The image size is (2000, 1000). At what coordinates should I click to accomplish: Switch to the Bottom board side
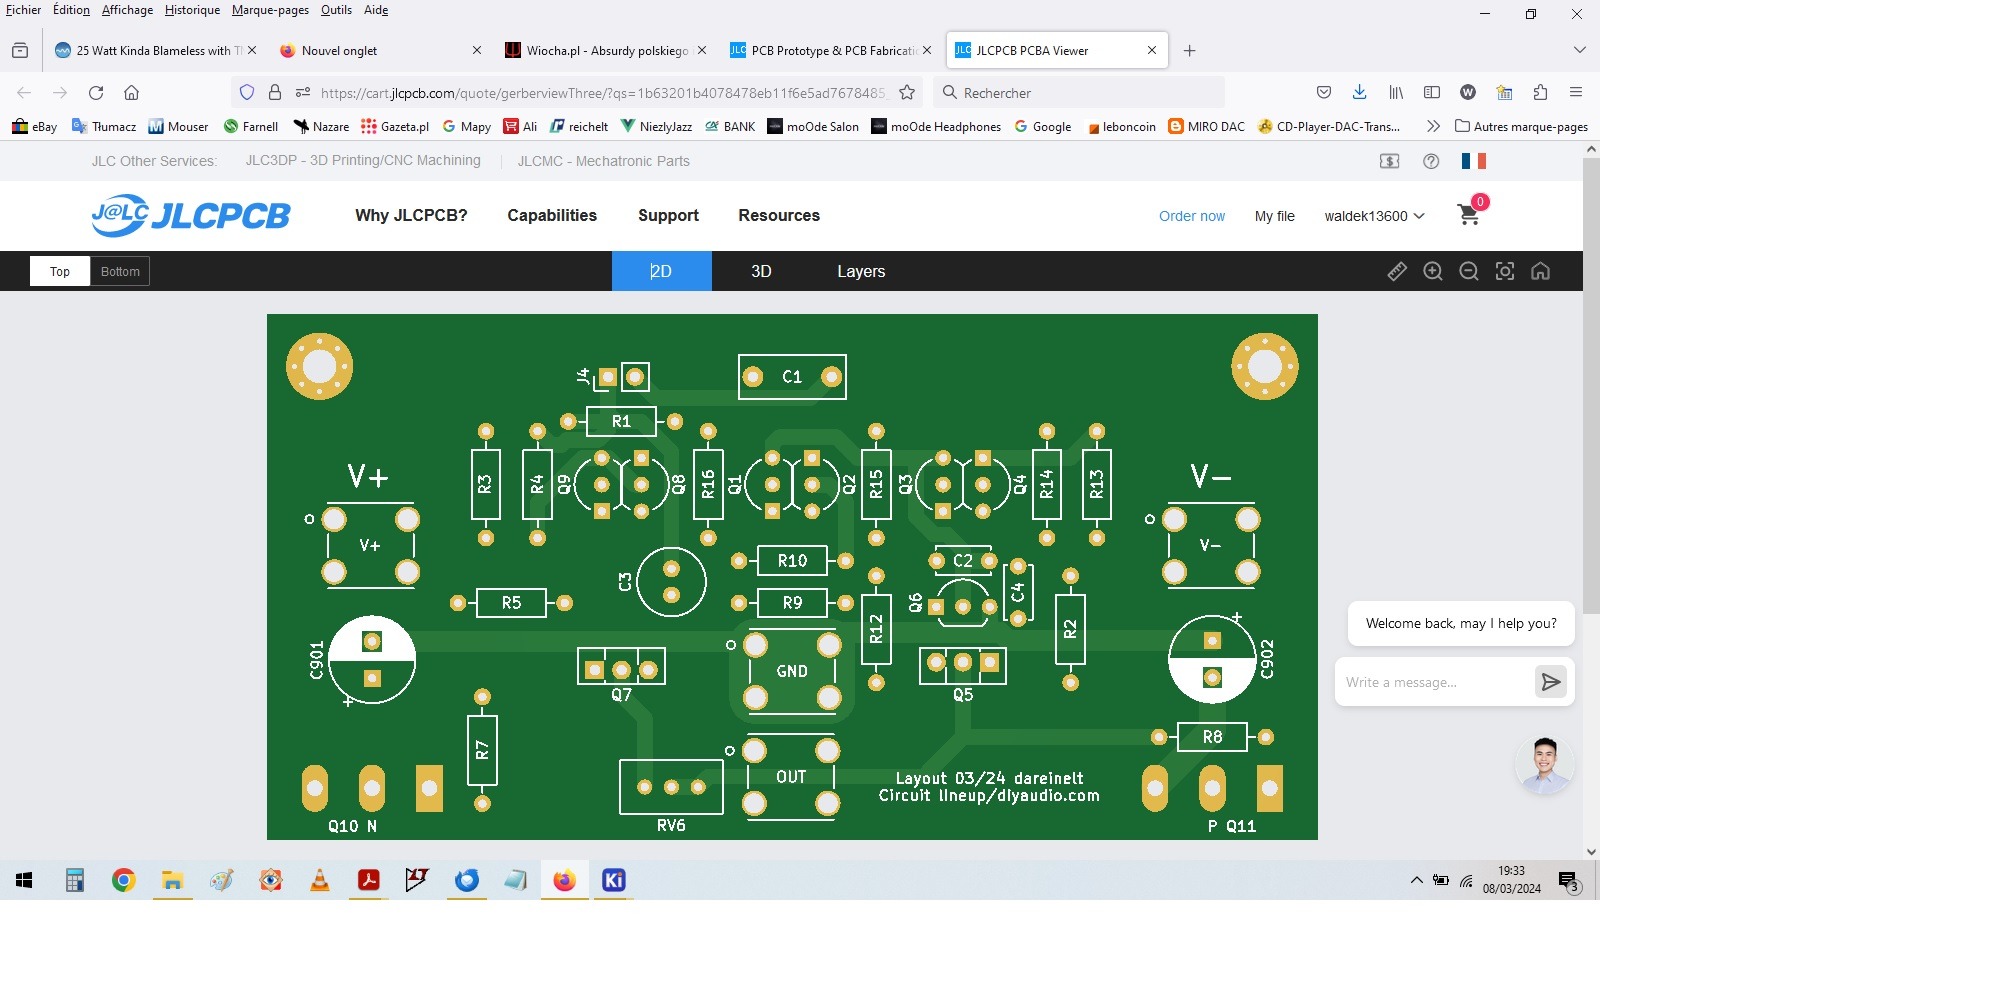[120, 271]
